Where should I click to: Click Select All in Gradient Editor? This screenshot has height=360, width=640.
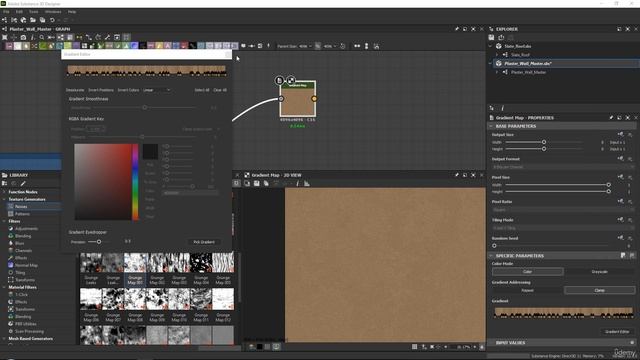tap(202, 90)
